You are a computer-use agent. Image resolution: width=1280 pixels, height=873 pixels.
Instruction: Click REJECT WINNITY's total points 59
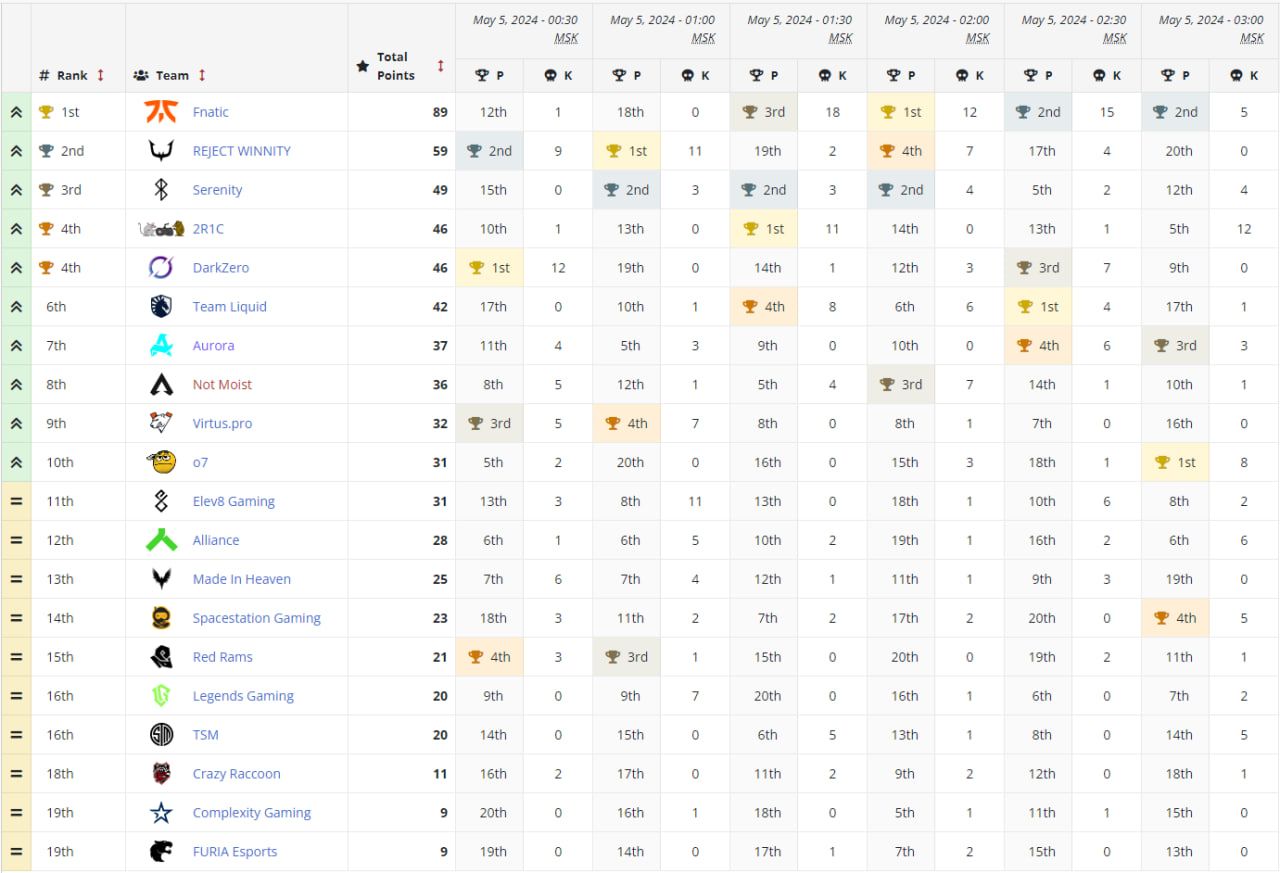click(x=440, y=151)
